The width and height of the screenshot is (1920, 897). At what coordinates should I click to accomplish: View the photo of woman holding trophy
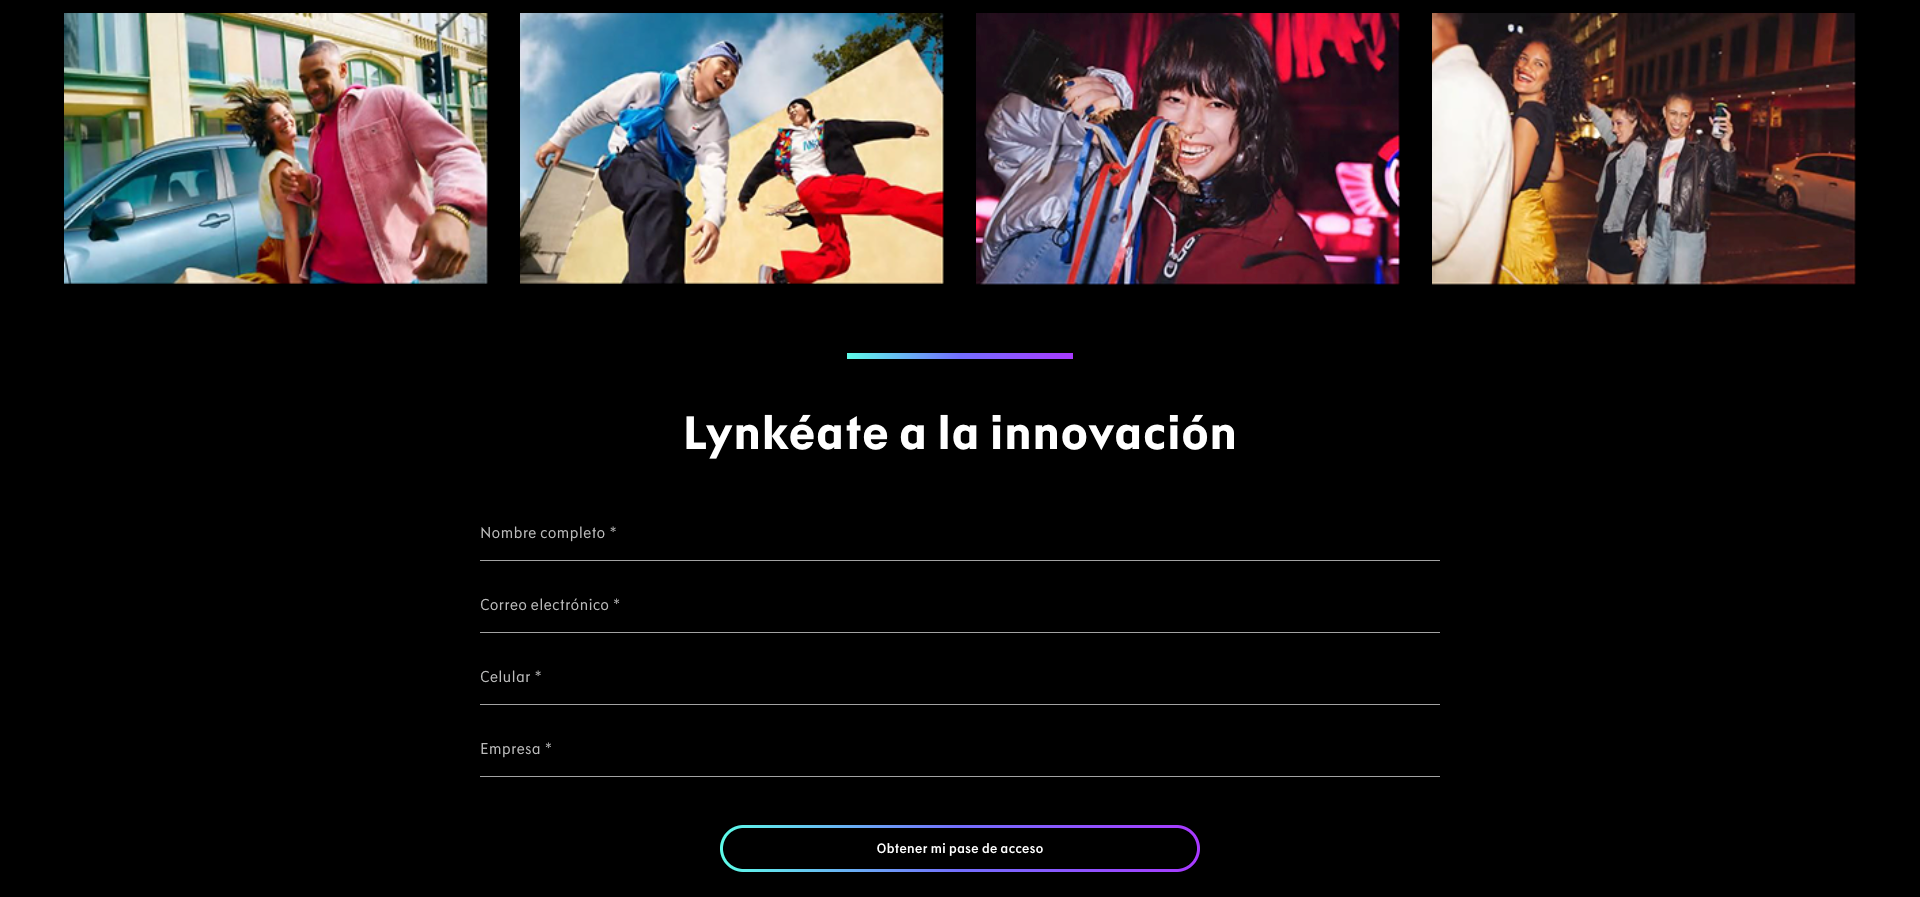tap(1187, 148)
